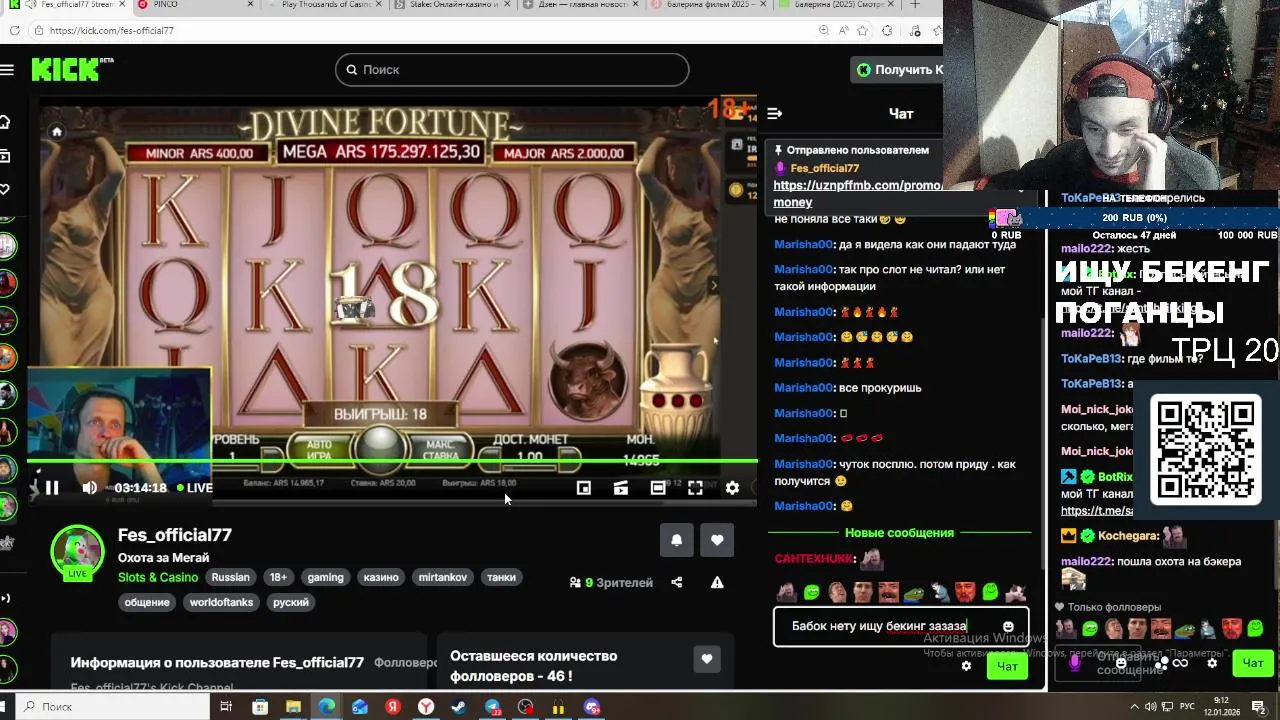
Task: Open the player settings gear
Action: [732, 488]
